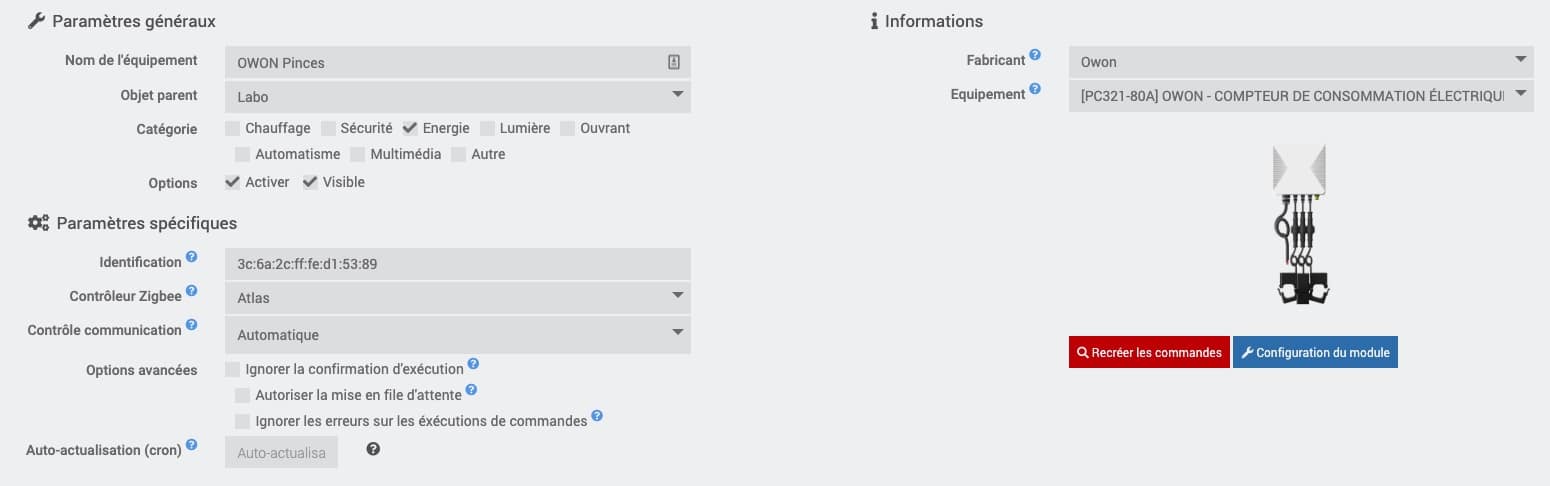Toggle the Visible option checkbox

[x=310, y=182]
